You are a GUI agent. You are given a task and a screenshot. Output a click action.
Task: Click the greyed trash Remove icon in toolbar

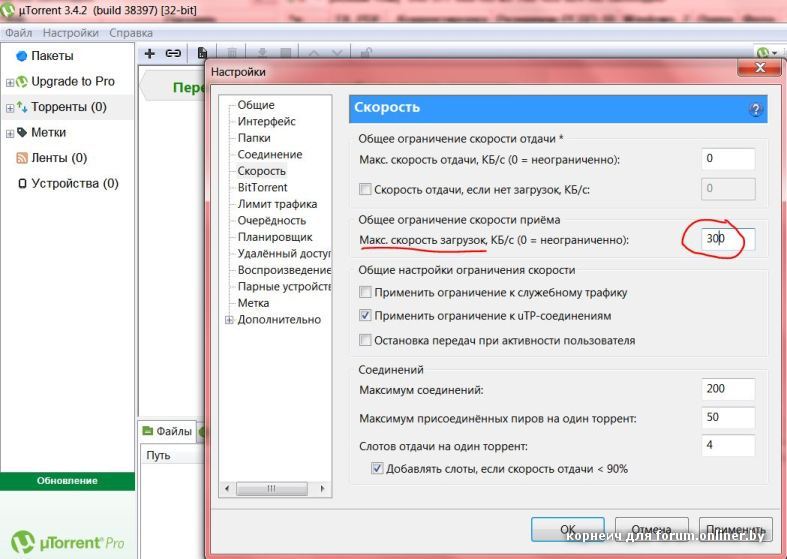click(x=232, y=53)
